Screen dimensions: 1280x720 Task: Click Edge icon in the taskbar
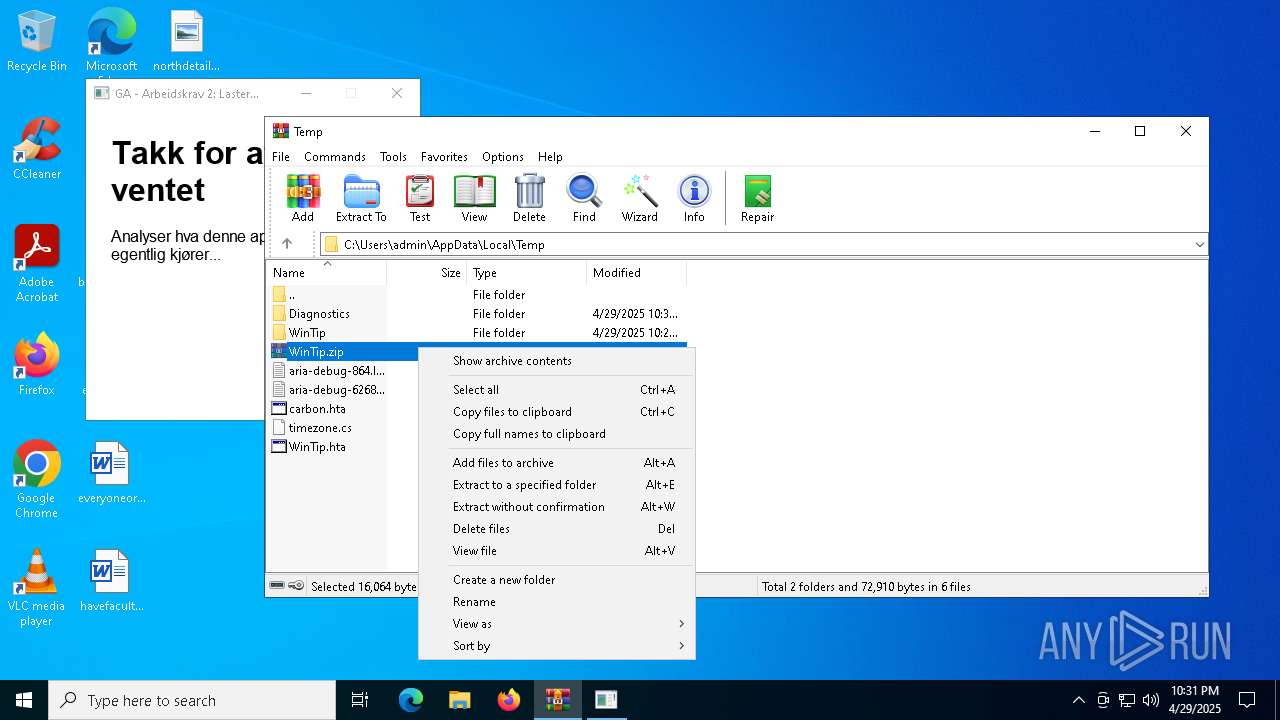coord(411,700)
